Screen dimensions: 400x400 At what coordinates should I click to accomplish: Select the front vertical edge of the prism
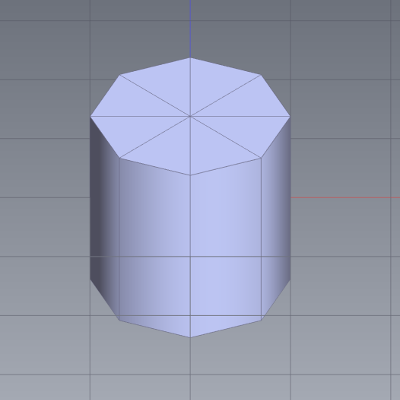pos(190,256)
